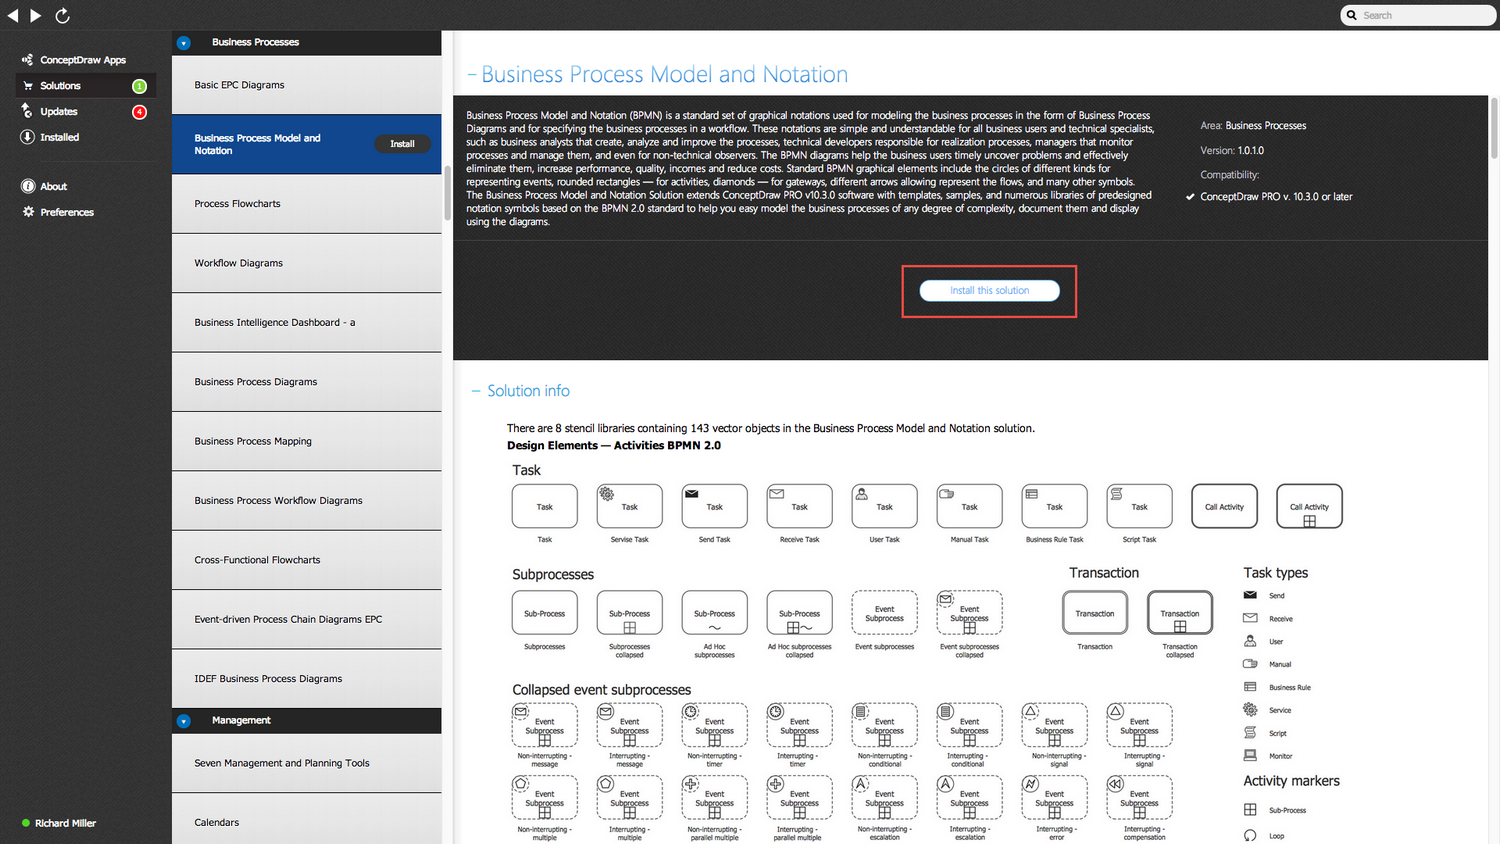
Task: Select Process Flowcharts solution
Action: [x=306, y=204]
